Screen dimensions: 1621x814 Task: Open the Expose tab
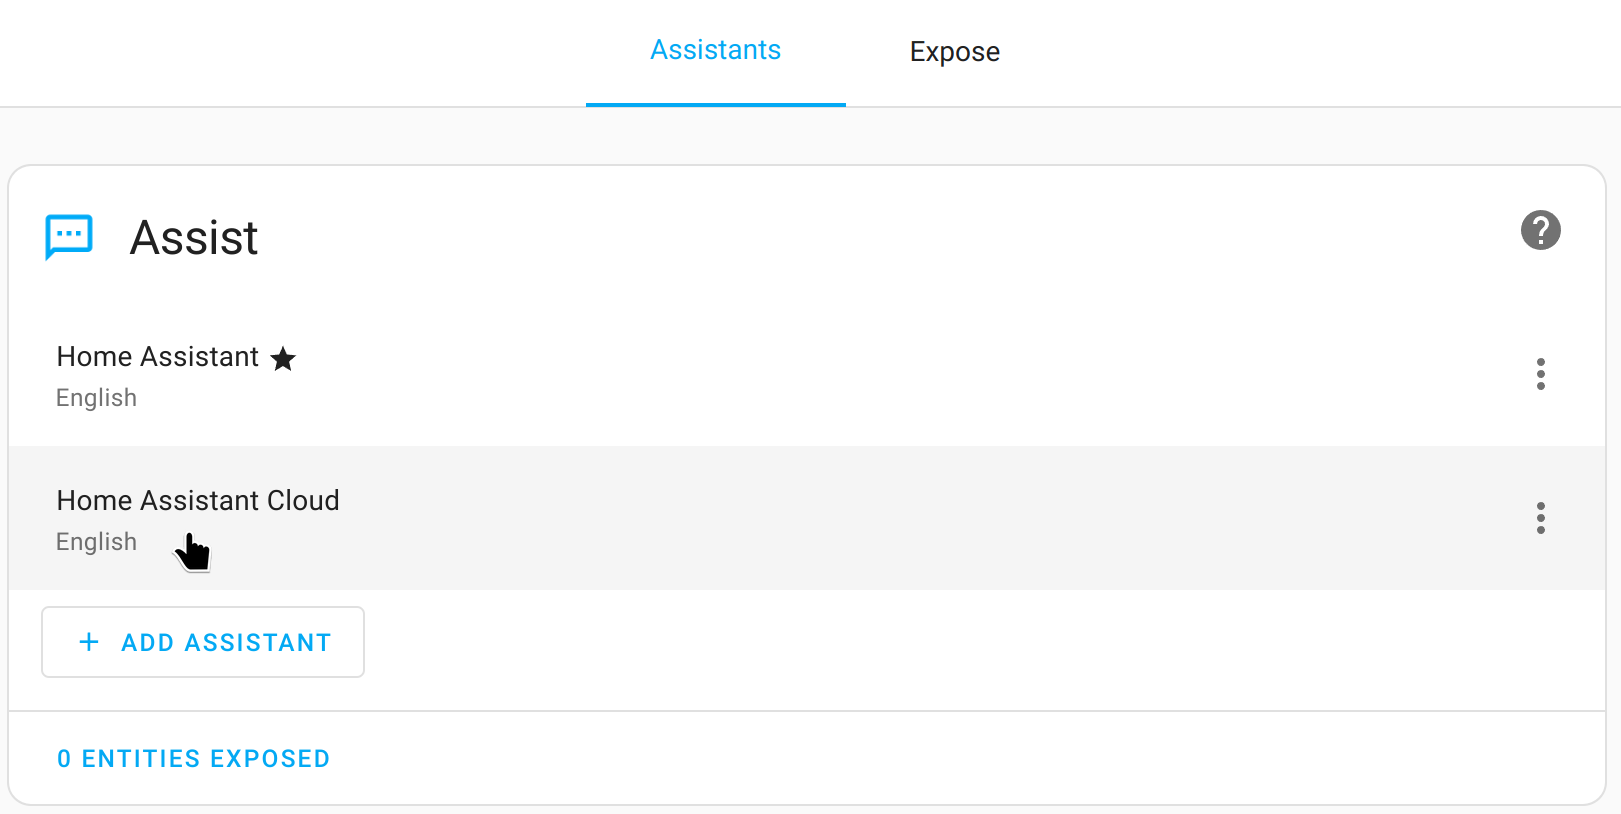click(954, 52)
